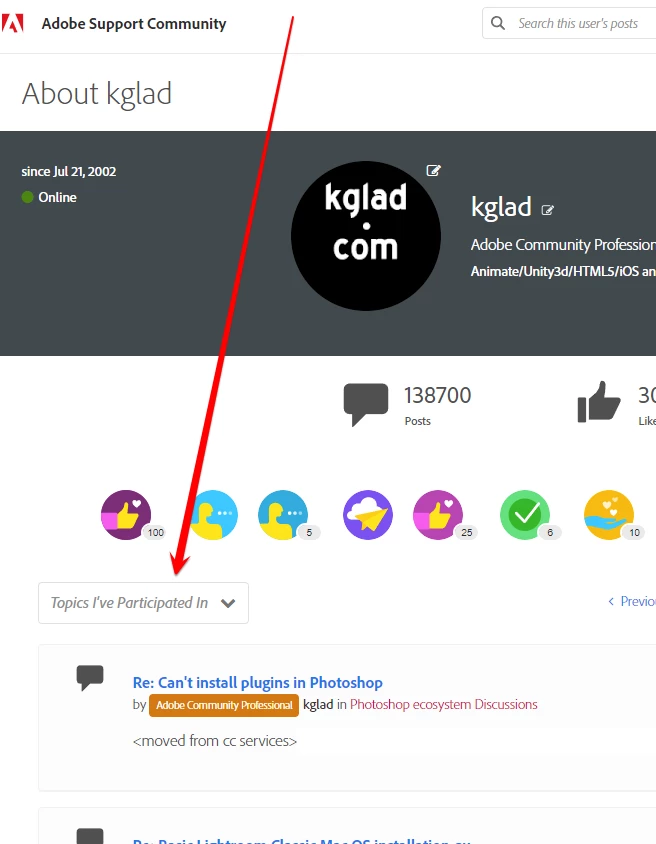Image resolution: width=656 pixels, height=844 pixels.
Task: Click the Likes thumbs-up icon
Action: (599, 402)
